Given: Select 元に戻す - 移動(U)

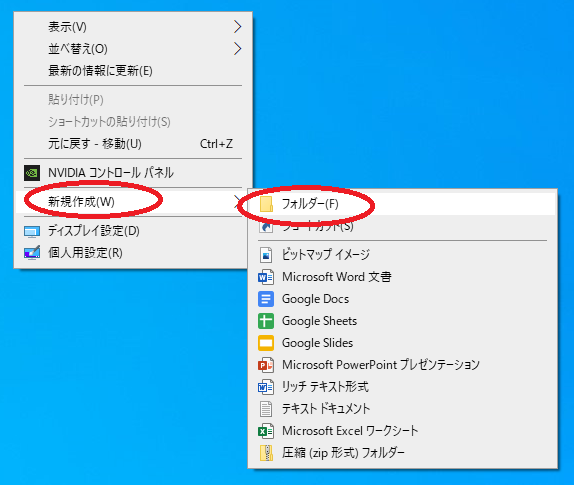Looking at the screenshot, I should [x=133, y=144].
